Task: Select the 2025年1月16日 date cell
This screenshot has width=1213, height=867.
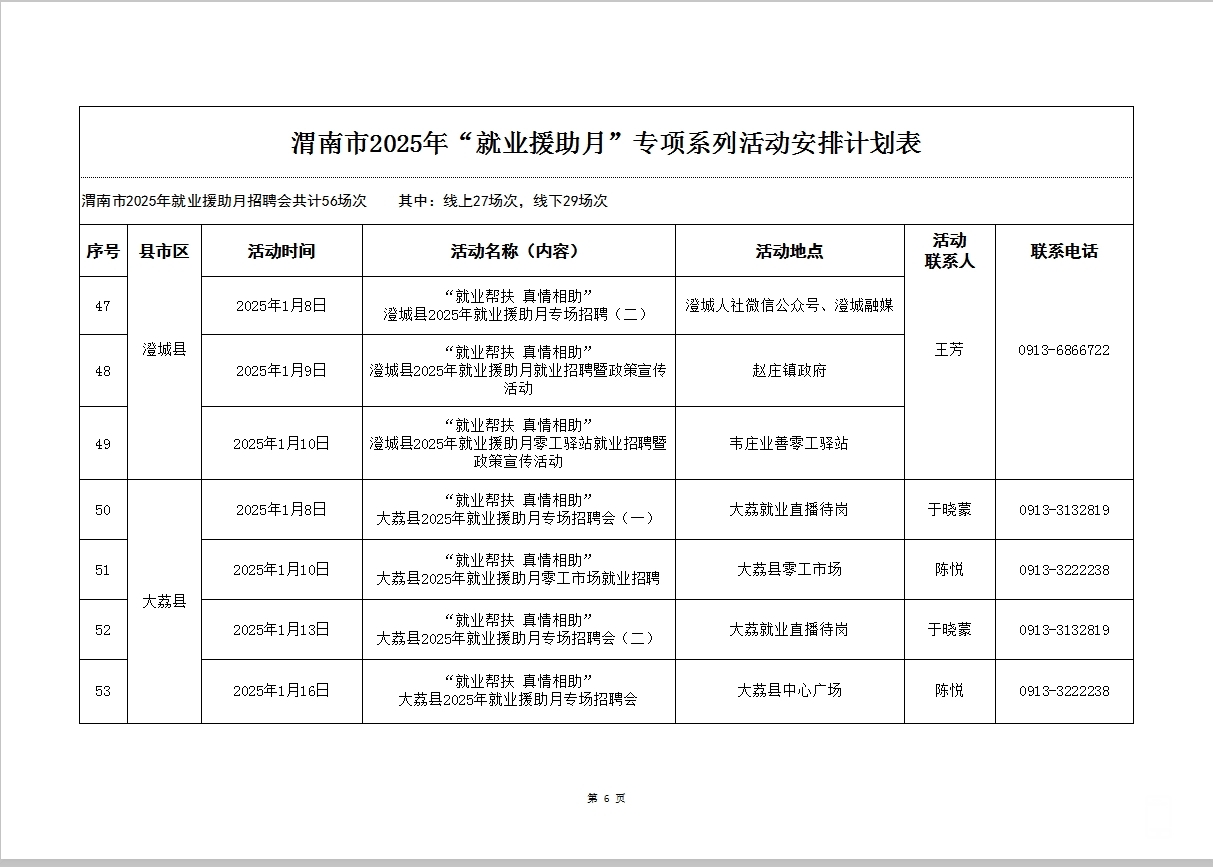Action: [281, 690]
